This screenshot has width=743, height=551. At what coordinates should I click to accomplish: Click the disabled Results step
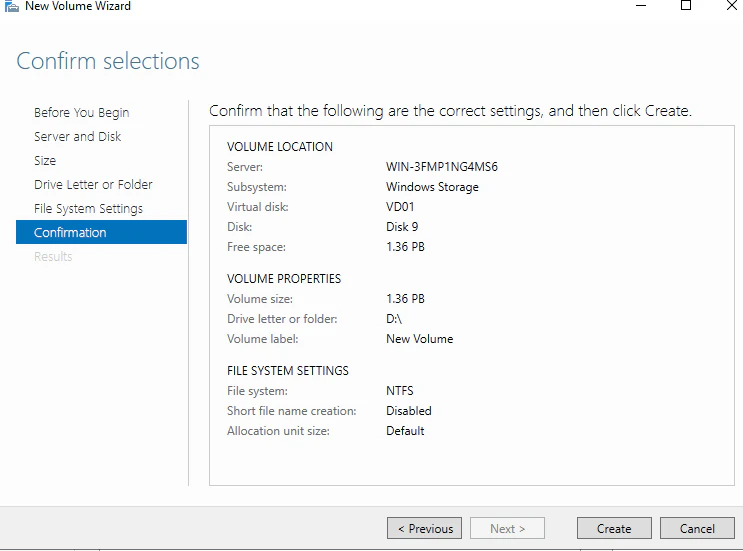click(53, 256)
